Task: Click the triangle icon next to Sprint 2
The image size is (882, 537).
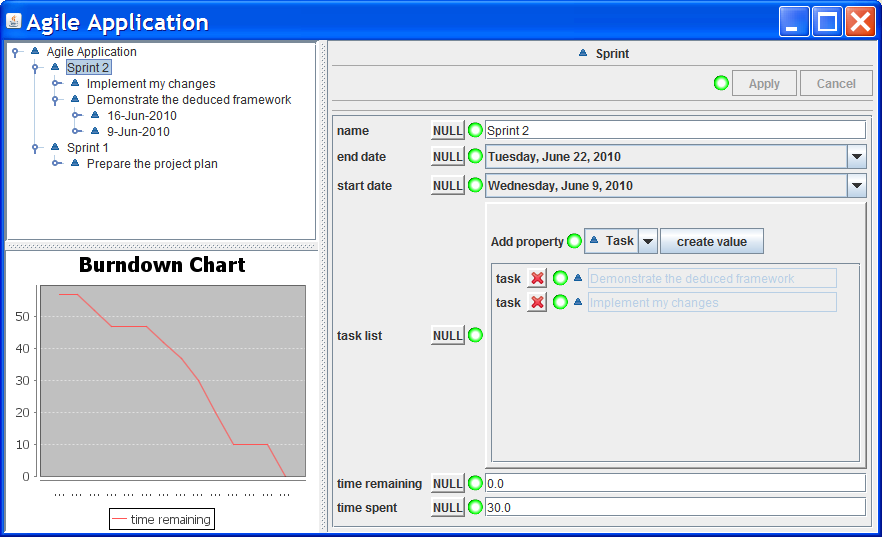Action: tap(55, 67)
